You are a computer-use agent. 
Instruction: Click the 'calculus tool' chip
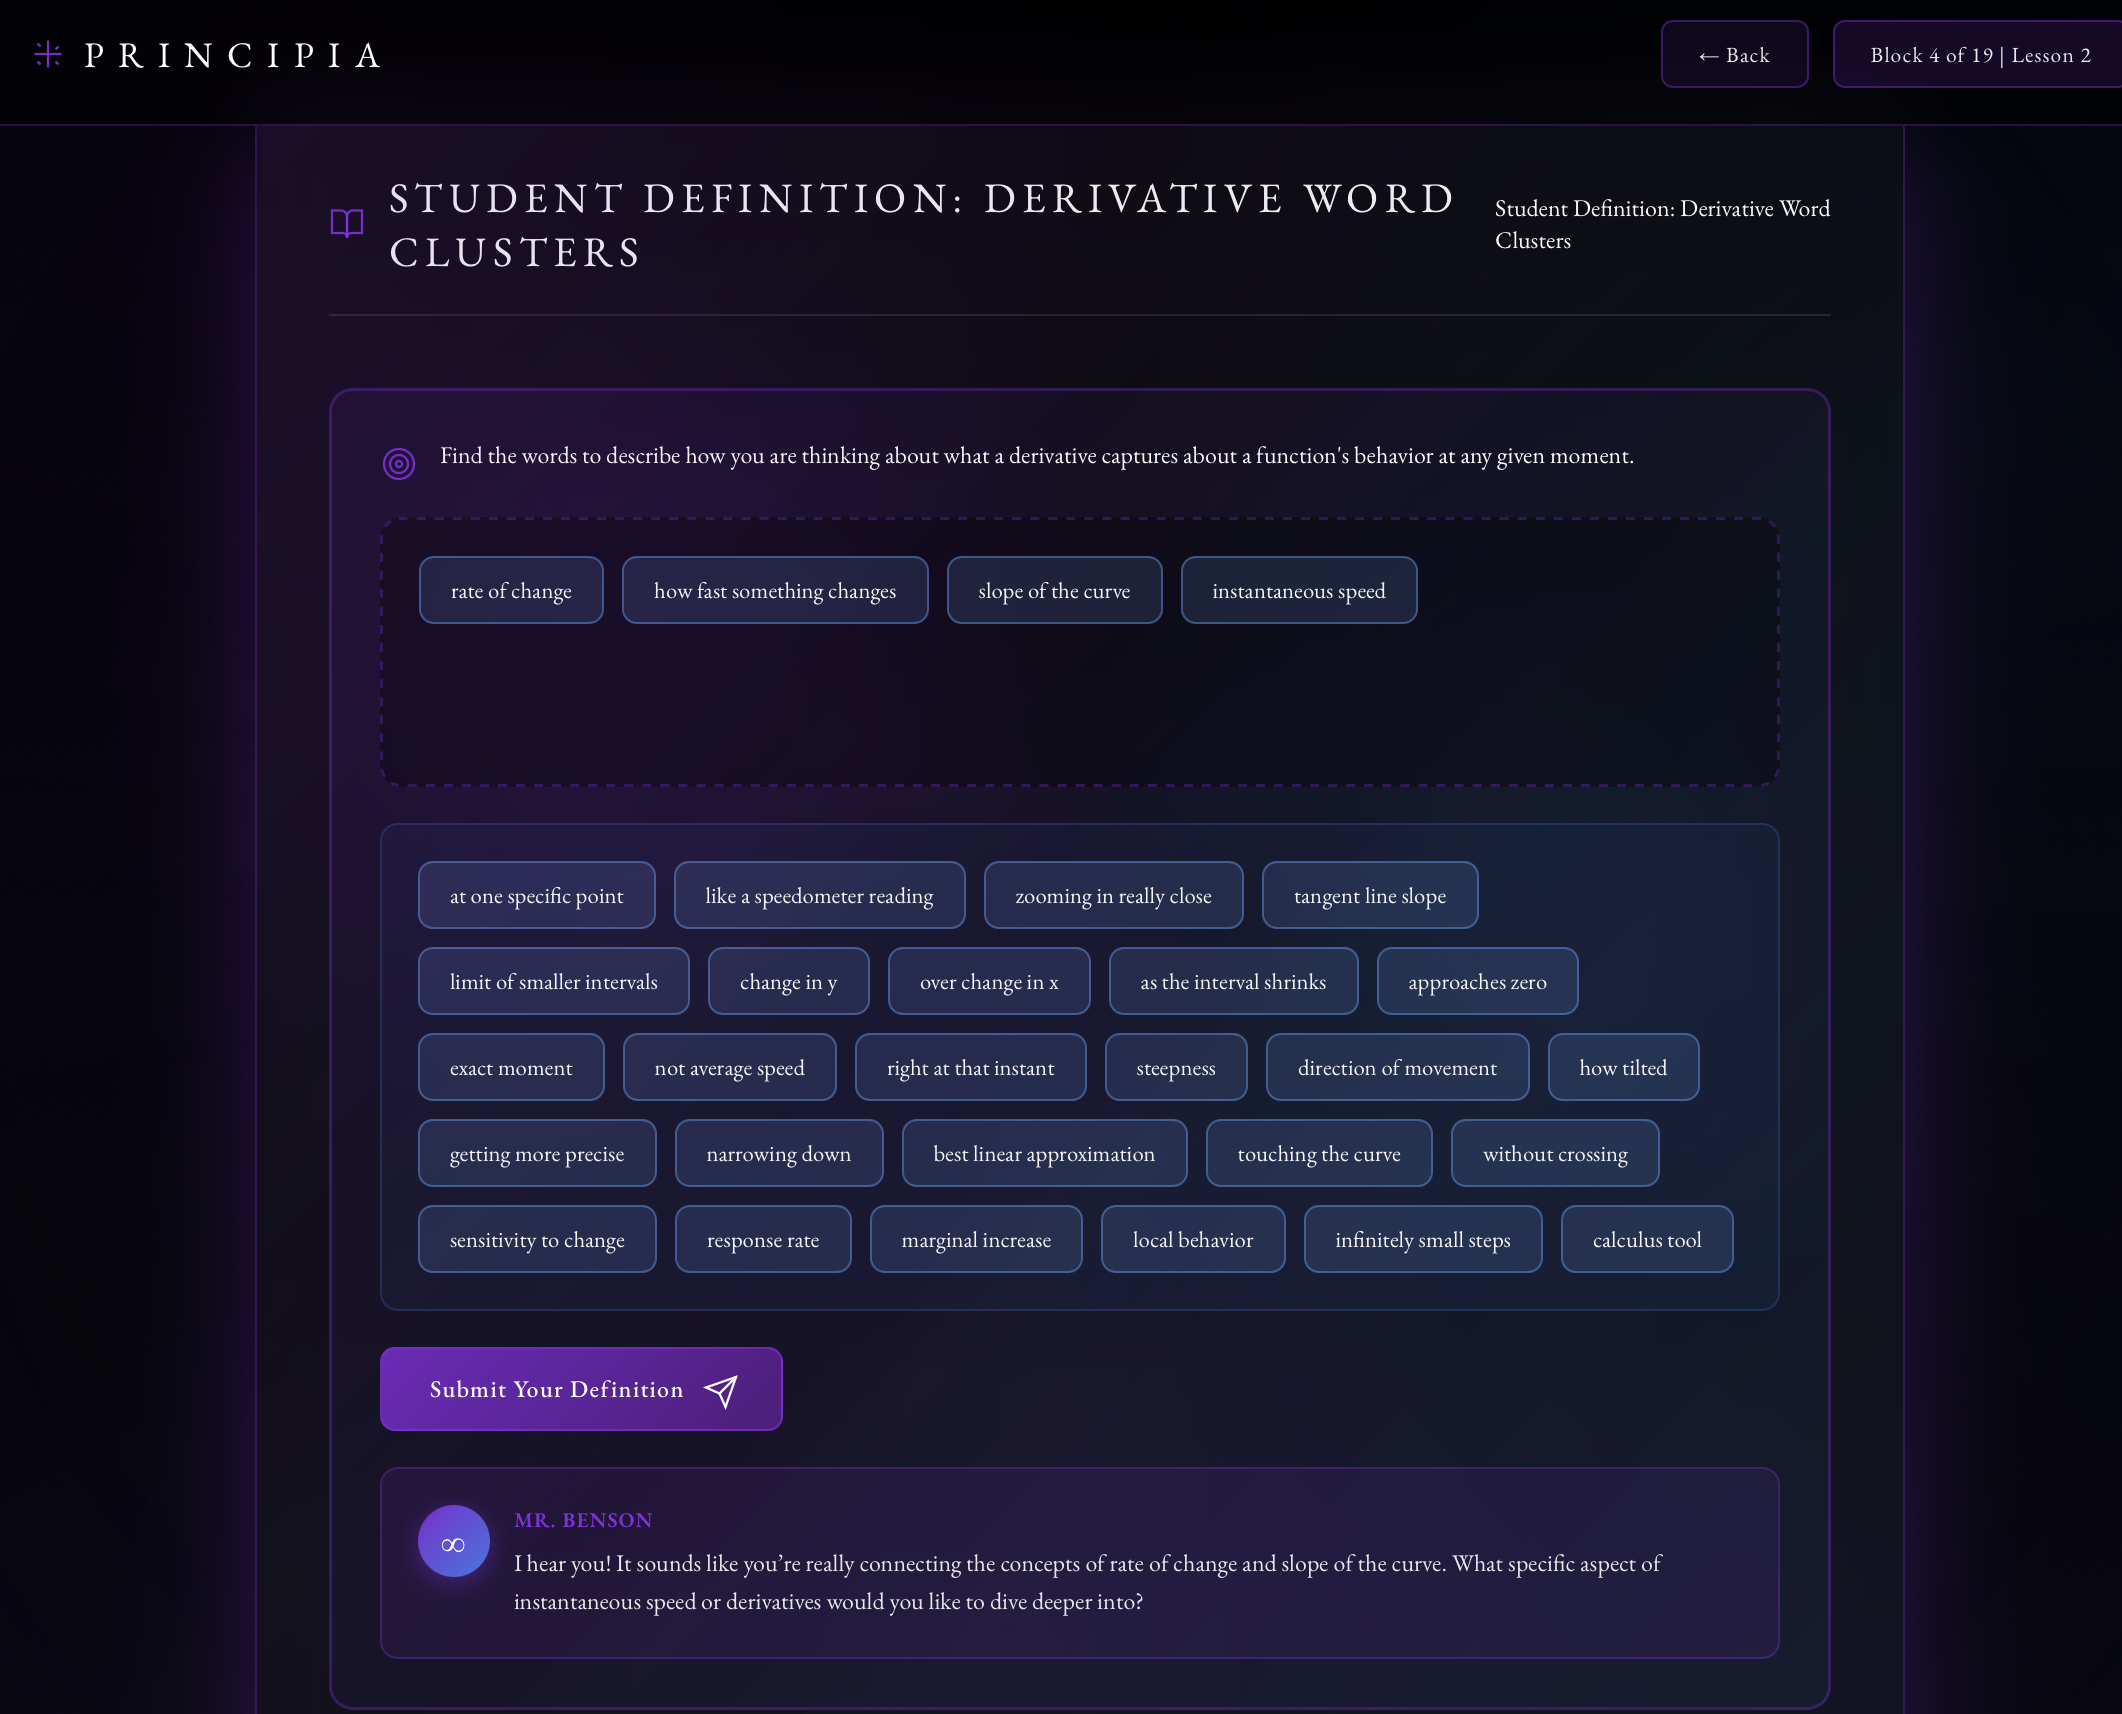[1645, 1240]
